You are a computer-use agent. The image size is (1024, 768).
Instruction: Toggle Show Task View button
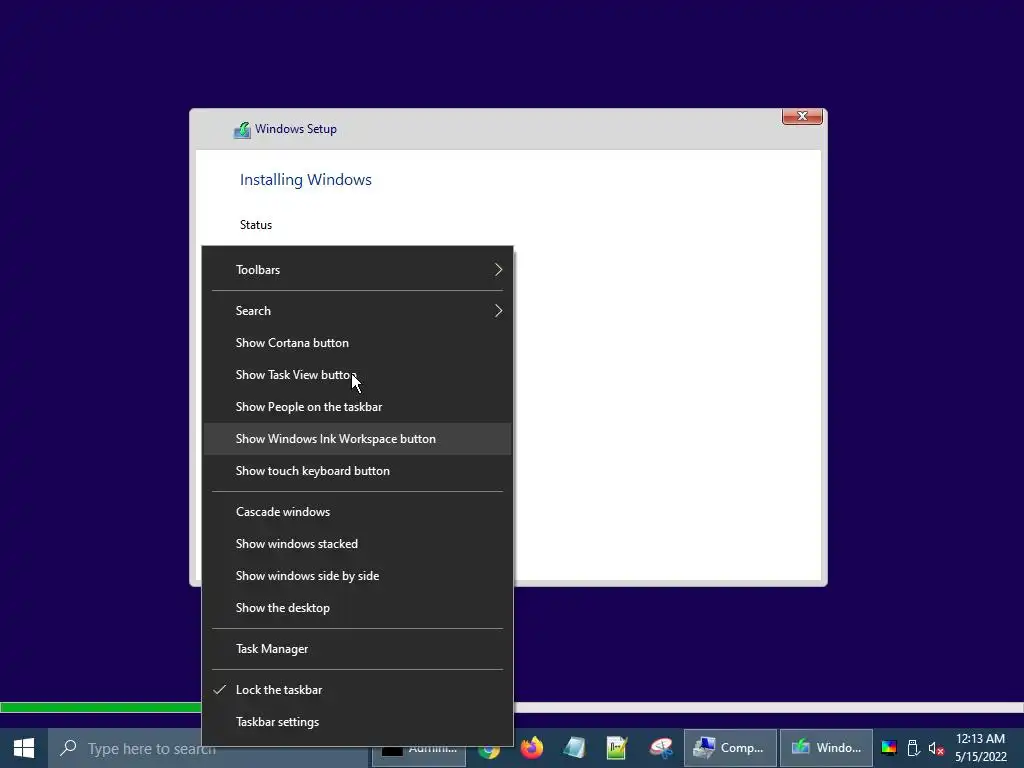[x=358, y=375]
